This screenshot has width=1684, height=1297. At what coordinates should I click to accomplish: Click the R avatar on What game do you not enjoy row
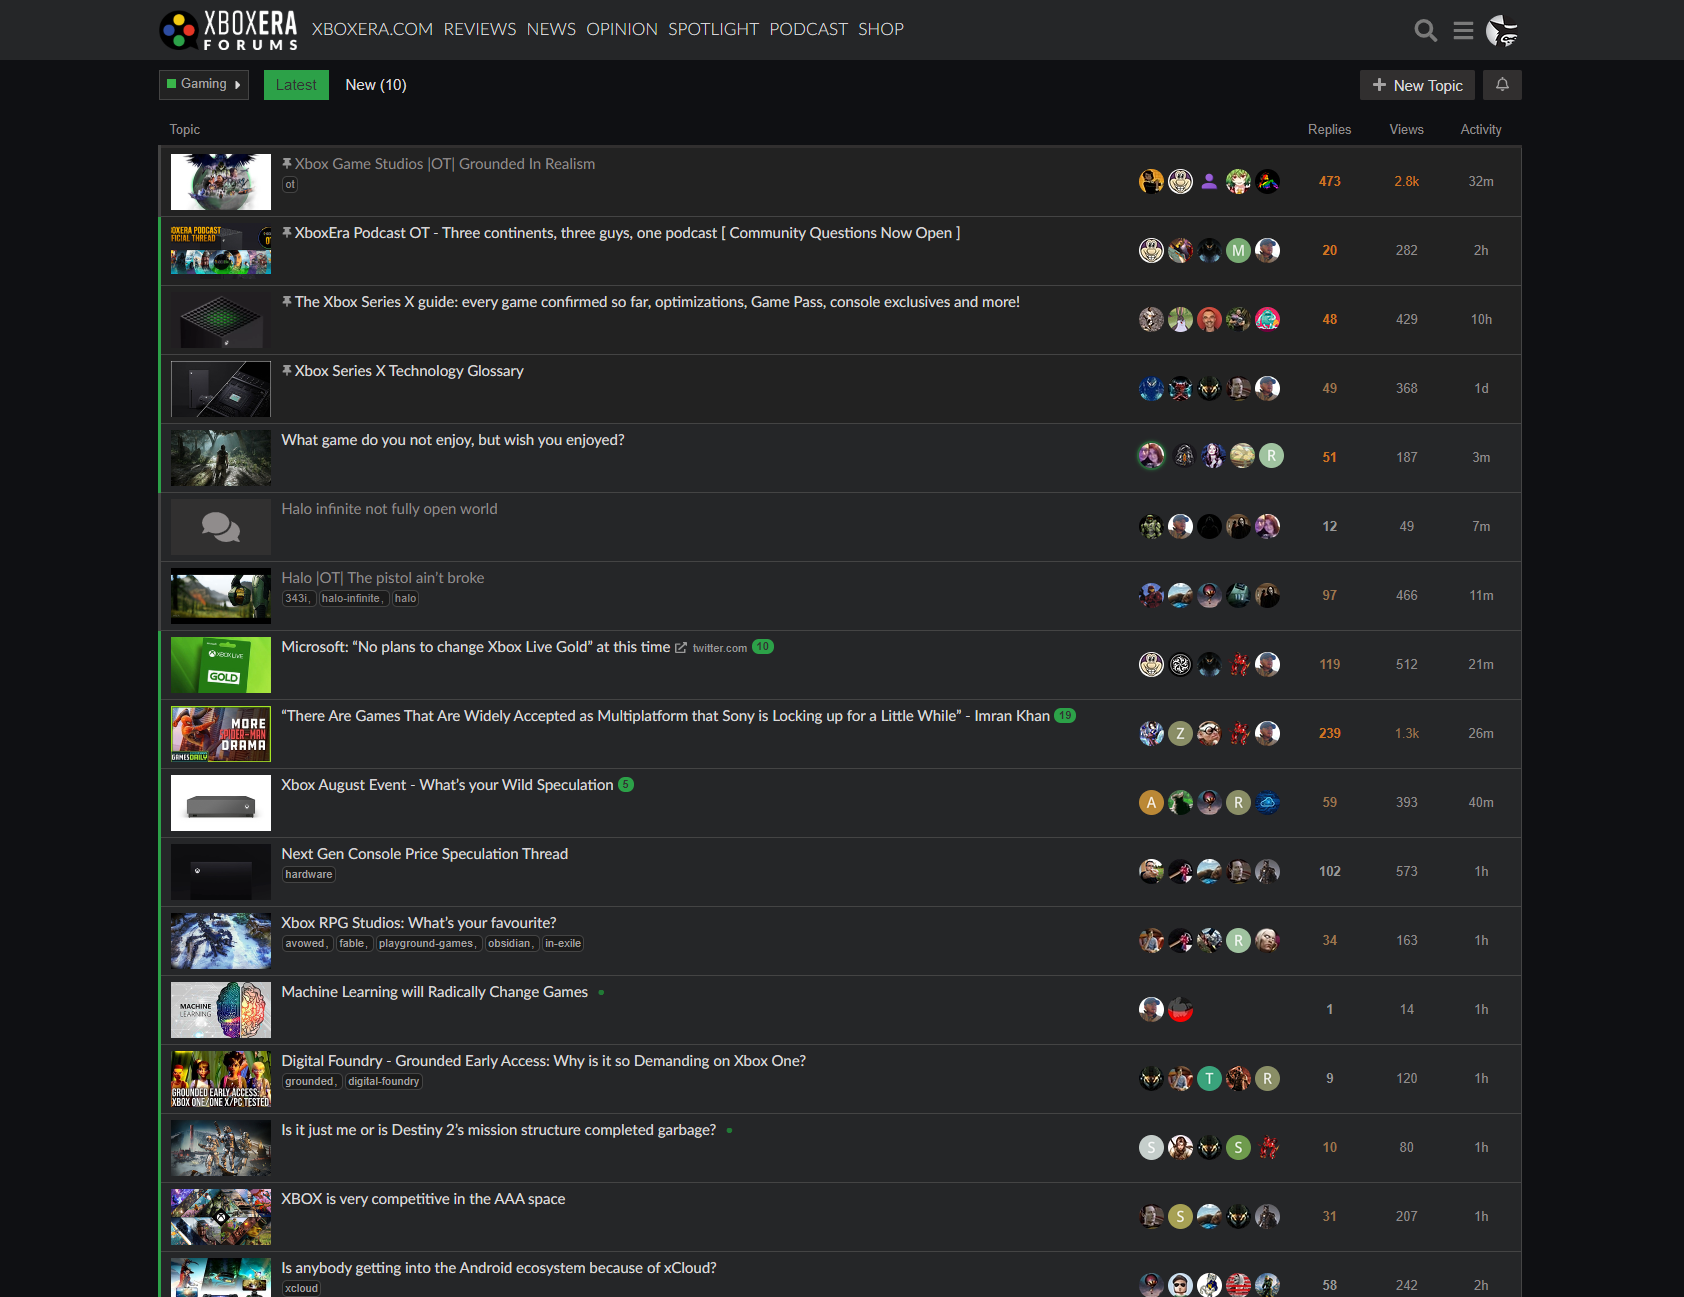coord(1271,456)
